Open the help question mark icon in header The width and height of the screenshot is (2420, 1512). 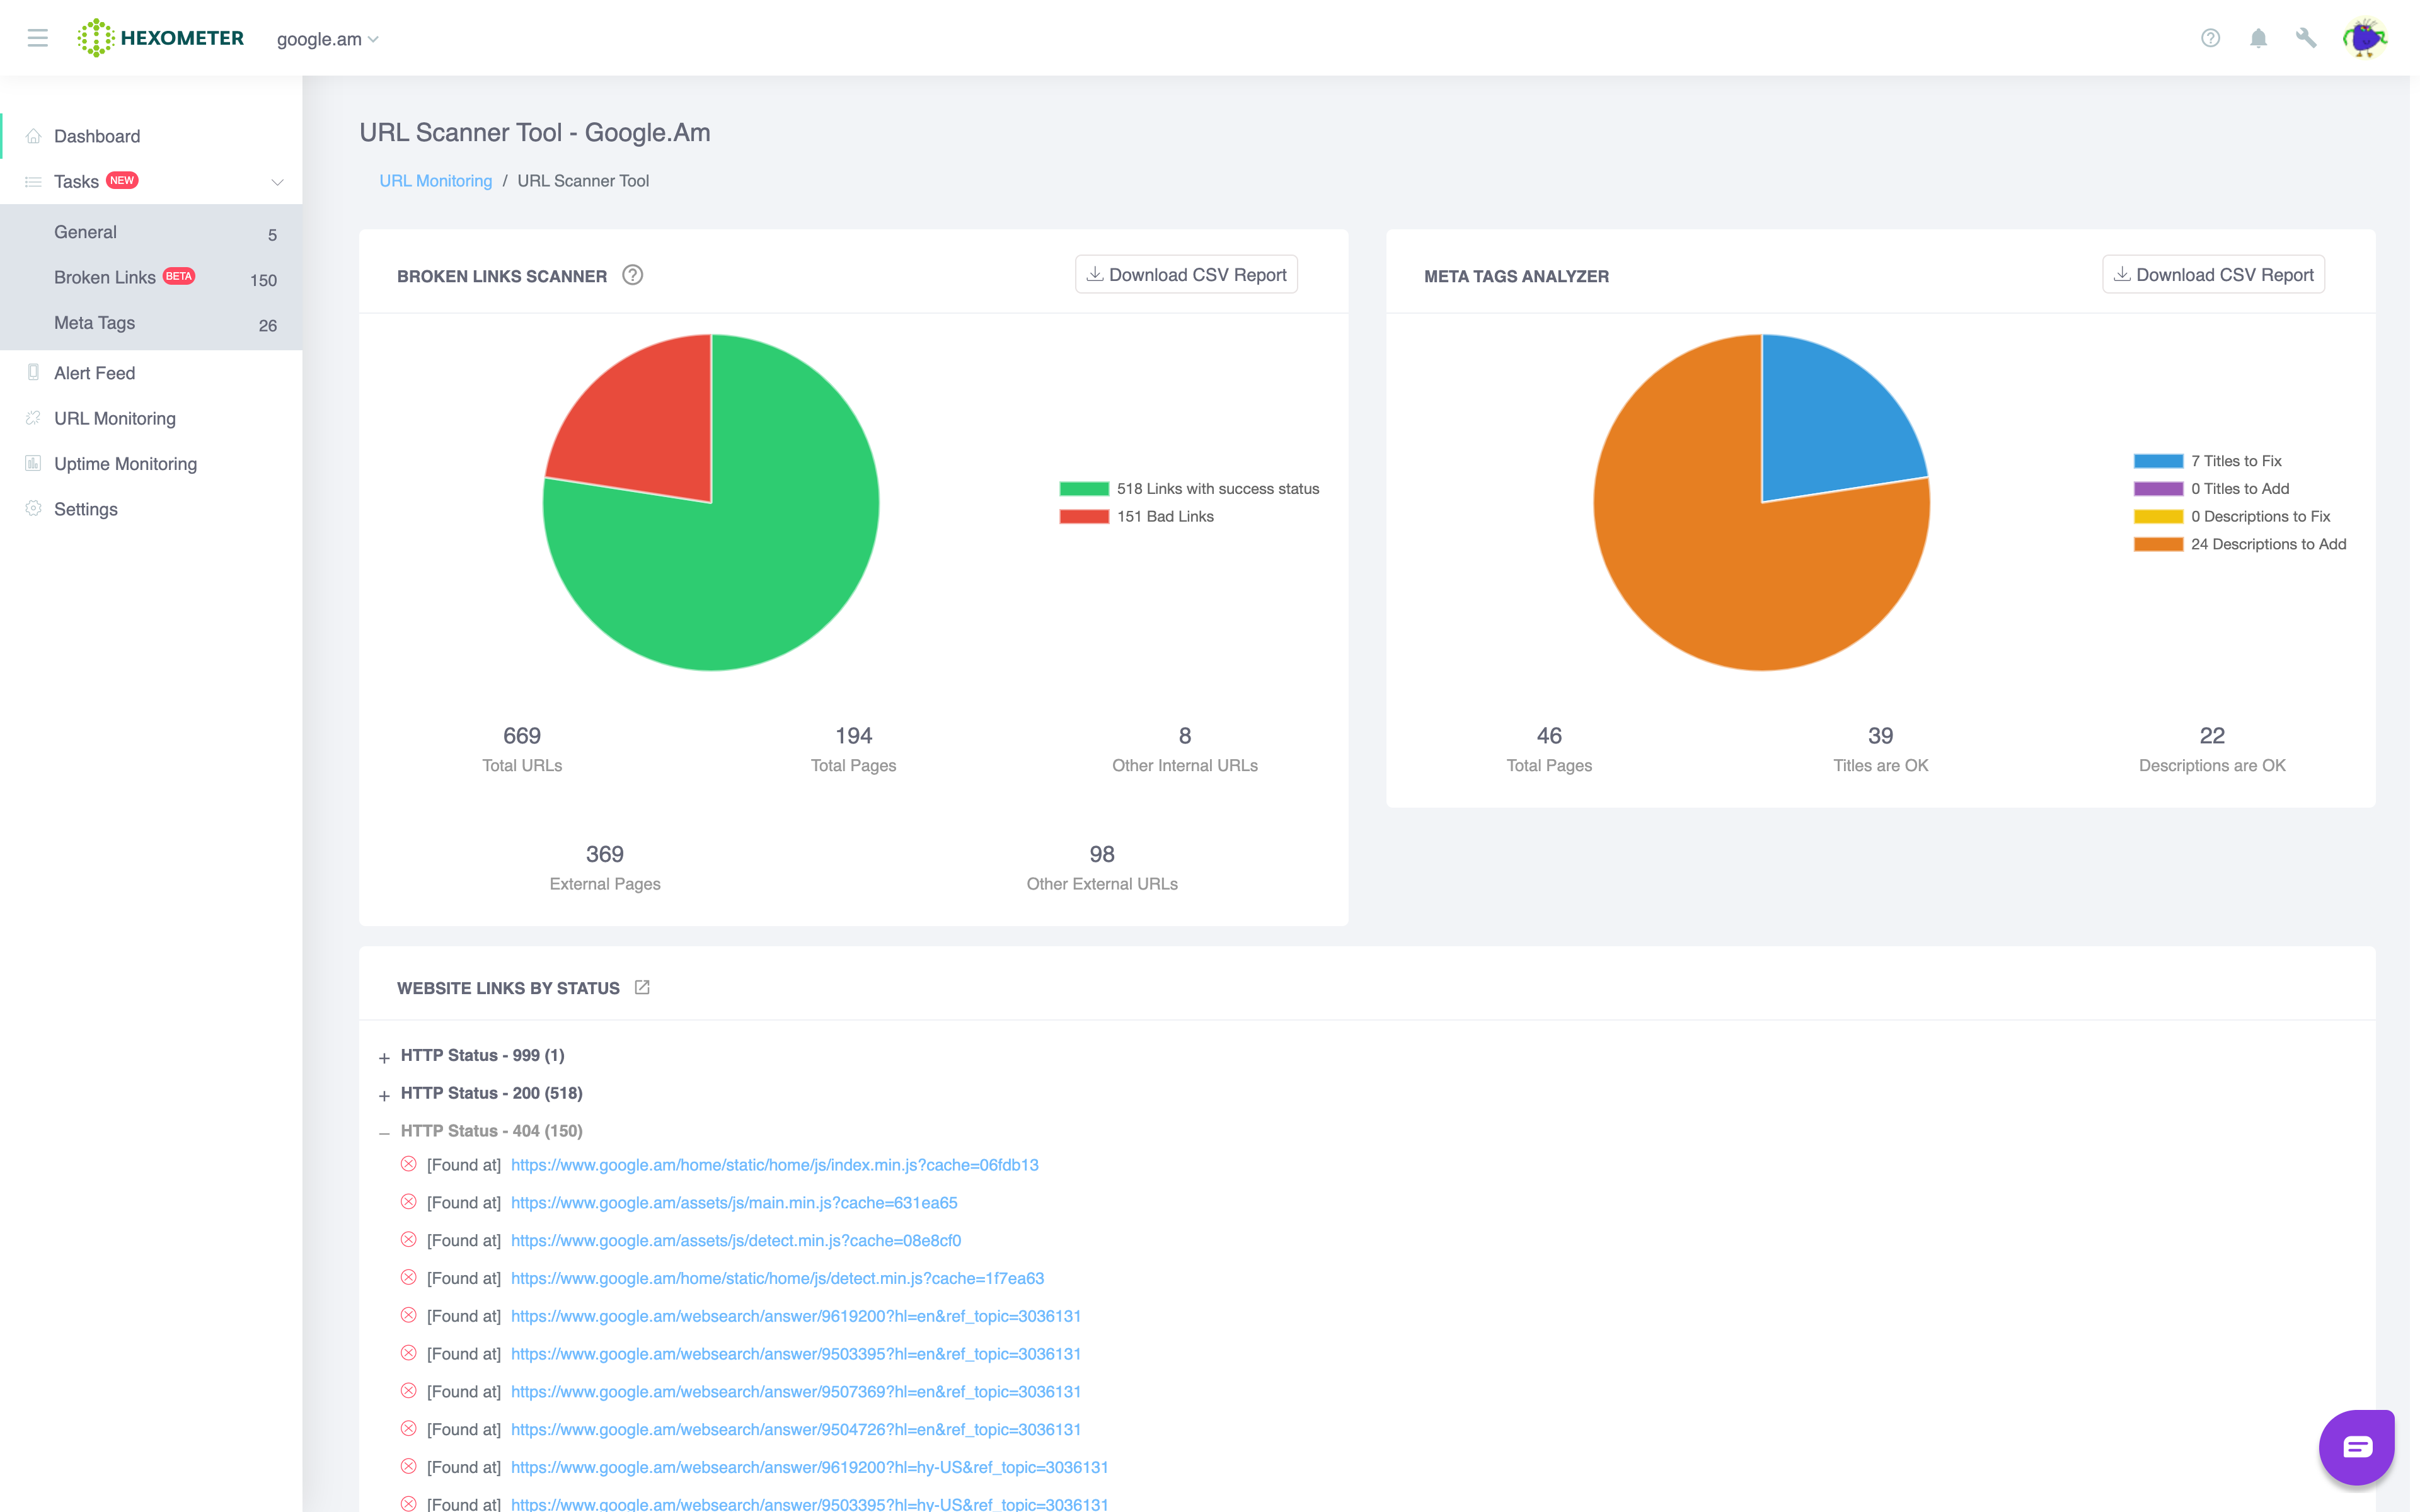(2210, 38)
